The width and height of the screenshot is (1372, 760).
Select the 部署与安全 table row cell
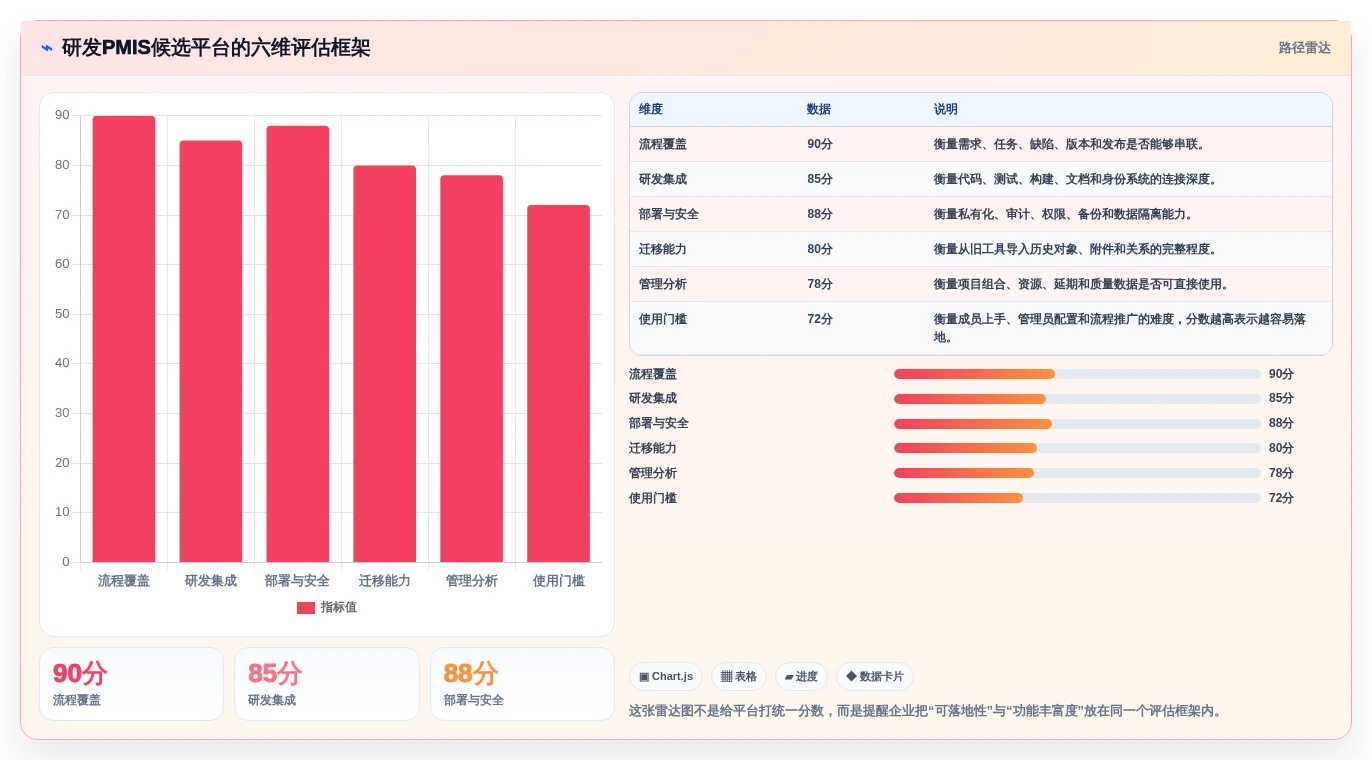click(x=669, y=214)
